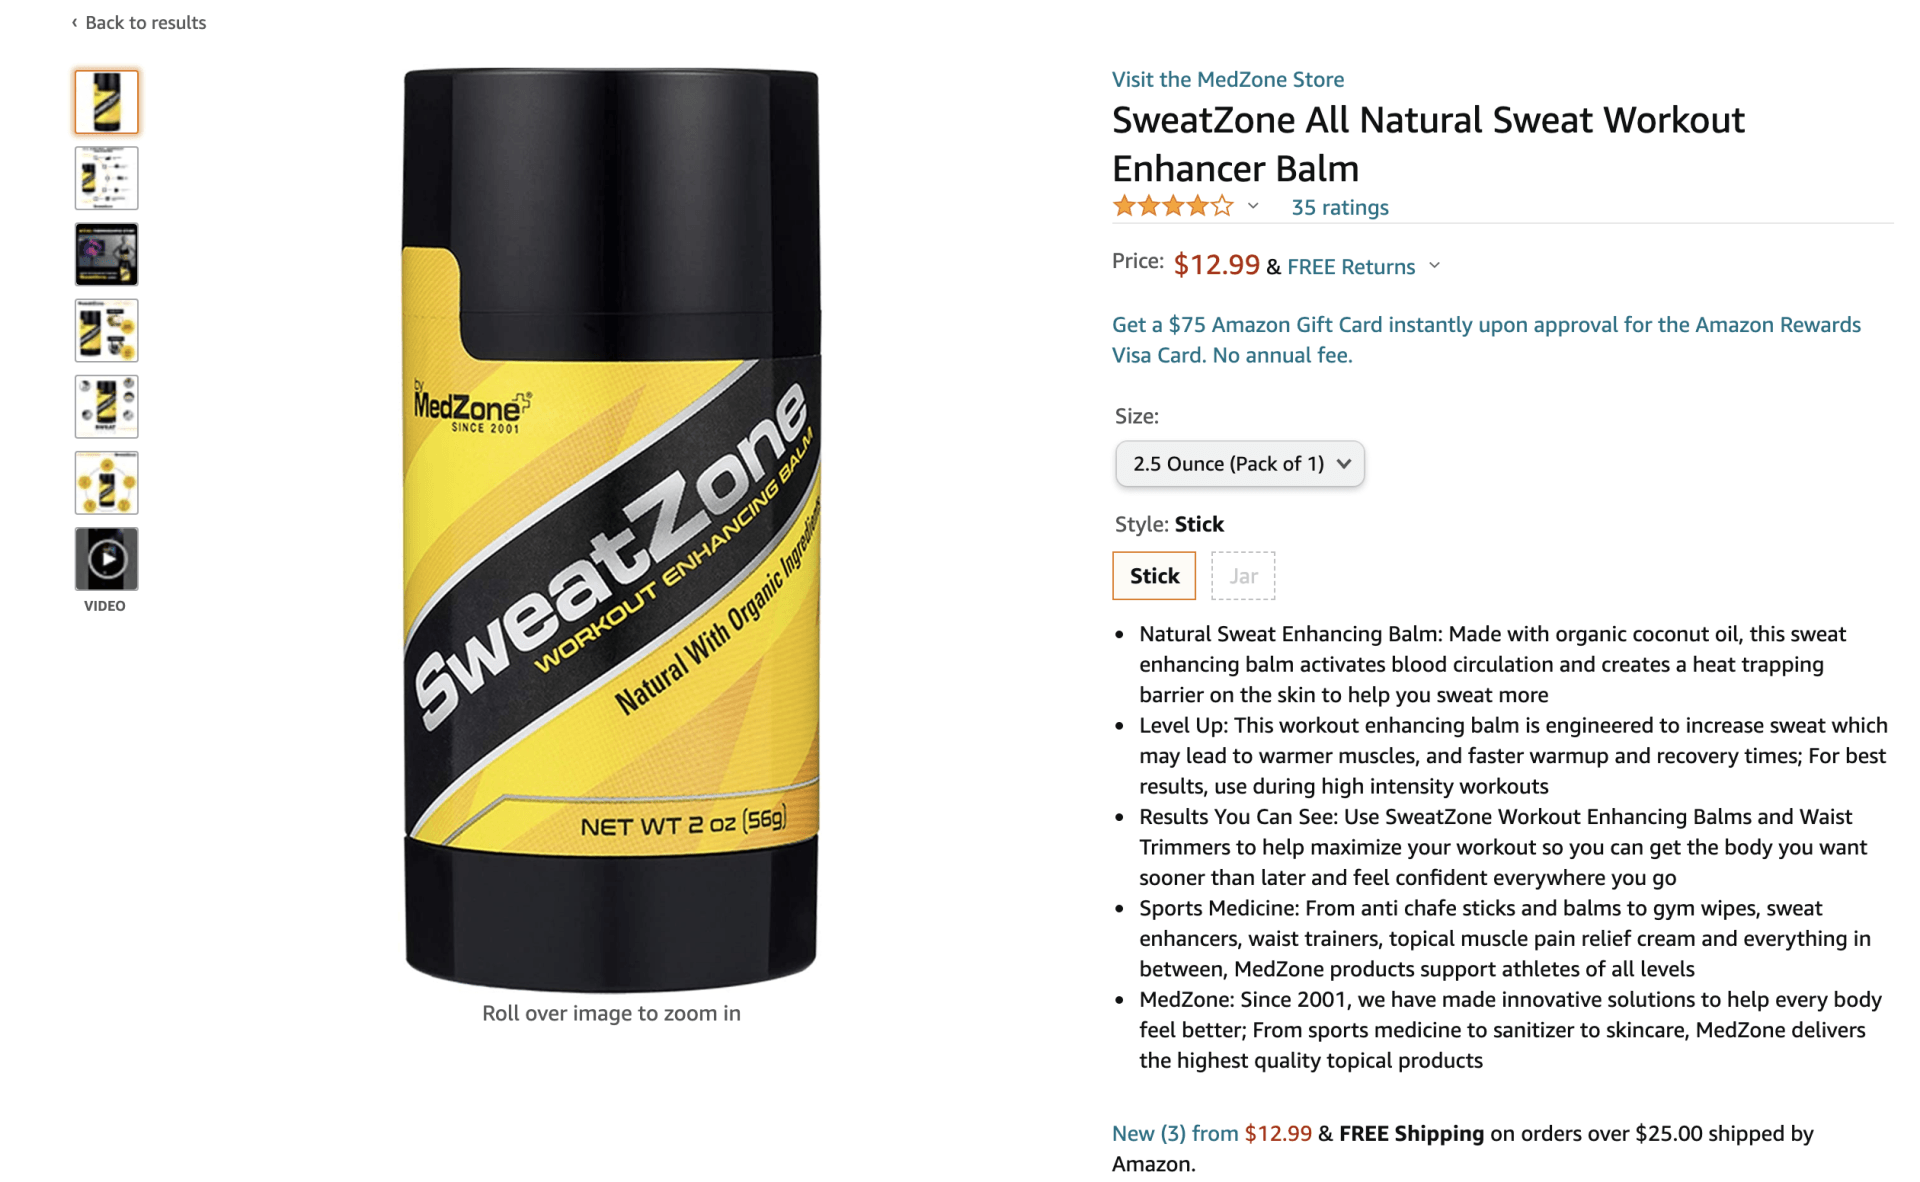Show the fourth product thumbnail
Screen dimensions: 1920x1182
click(106, 330)
